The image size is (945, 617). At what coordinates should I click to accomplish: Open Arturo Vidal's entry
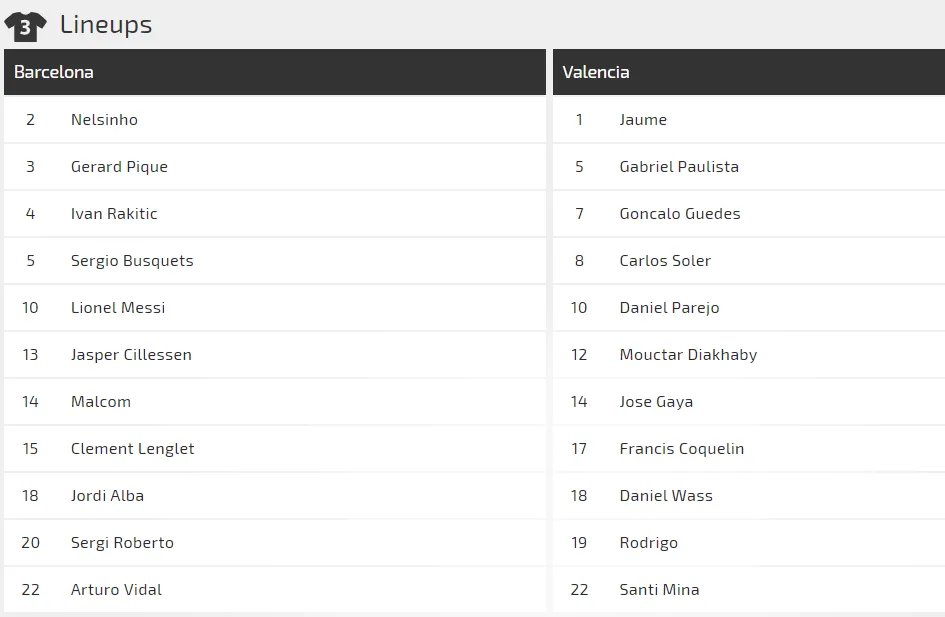pyautogui.click(x=116, y=590)
